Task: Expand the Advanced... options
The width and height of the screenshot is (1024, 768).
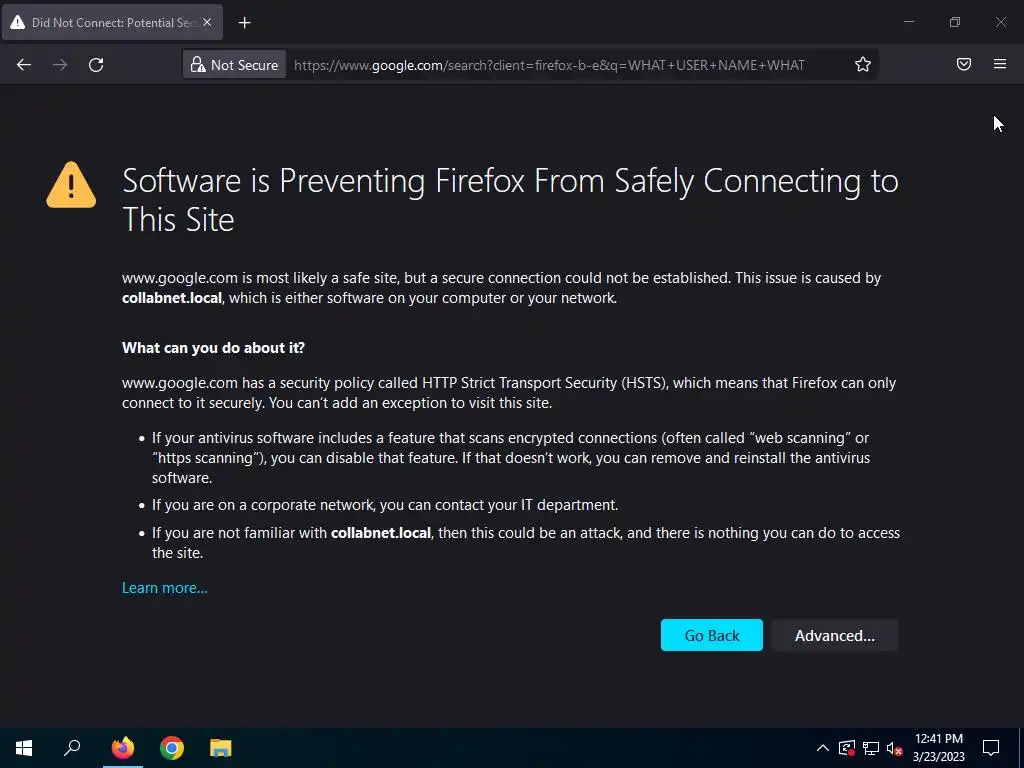Action: point(834,635)
